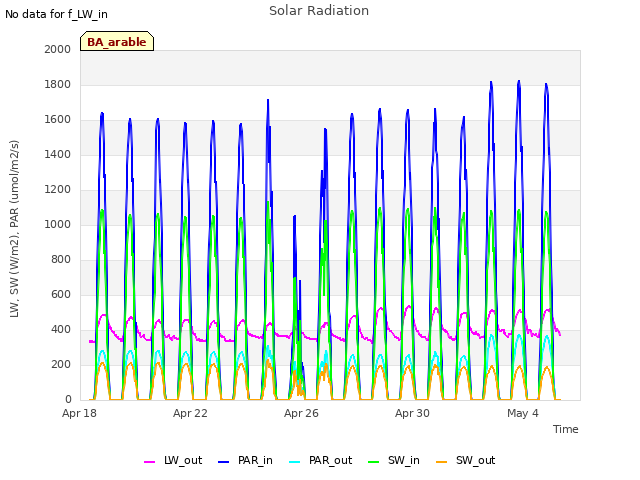Click the 1800 y-axis tick label
Screen dimensions: 640x480
tap(58, 84)
